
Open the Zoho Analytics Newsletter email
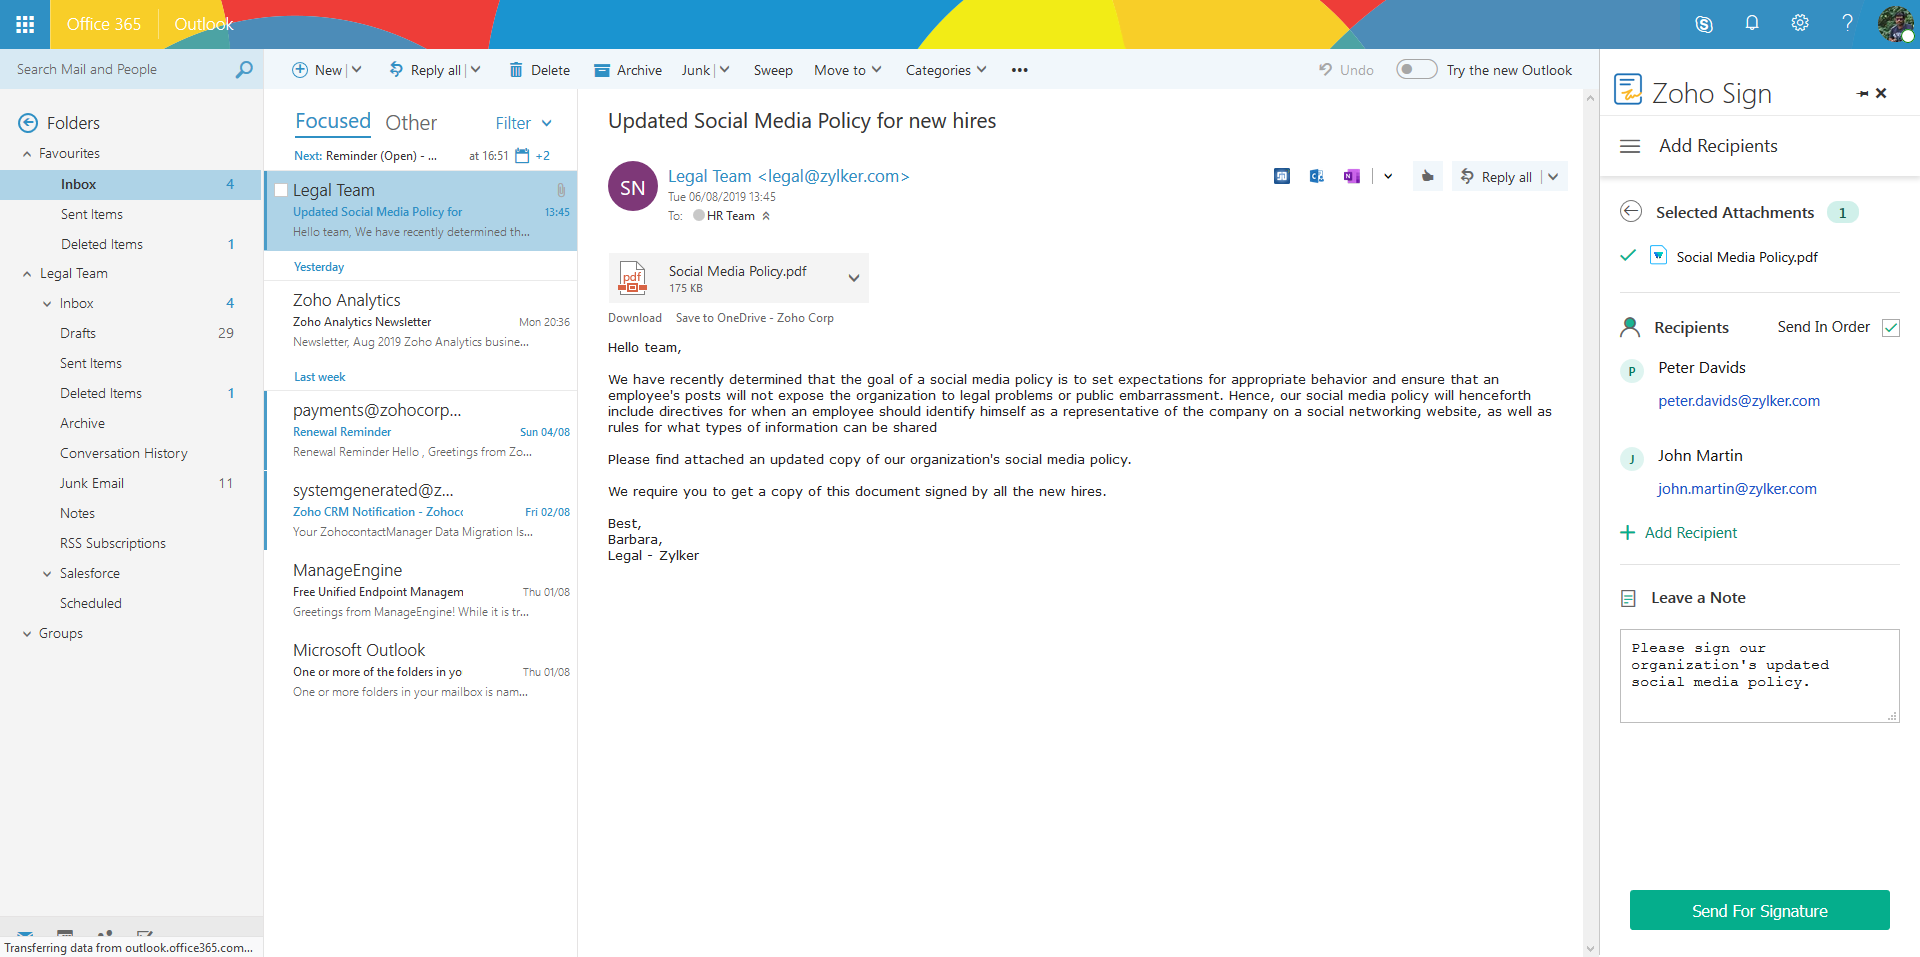[x=421, y=320]
